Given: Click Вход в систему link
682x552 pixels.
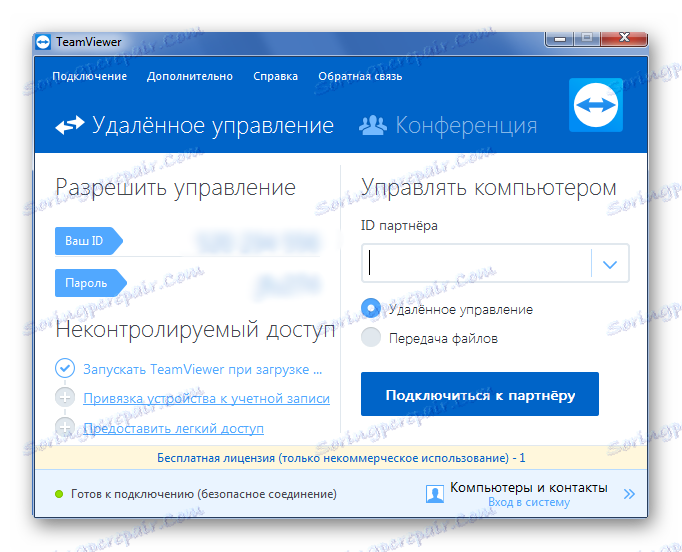Looking at the screenshot, I should tap(529, 502).
